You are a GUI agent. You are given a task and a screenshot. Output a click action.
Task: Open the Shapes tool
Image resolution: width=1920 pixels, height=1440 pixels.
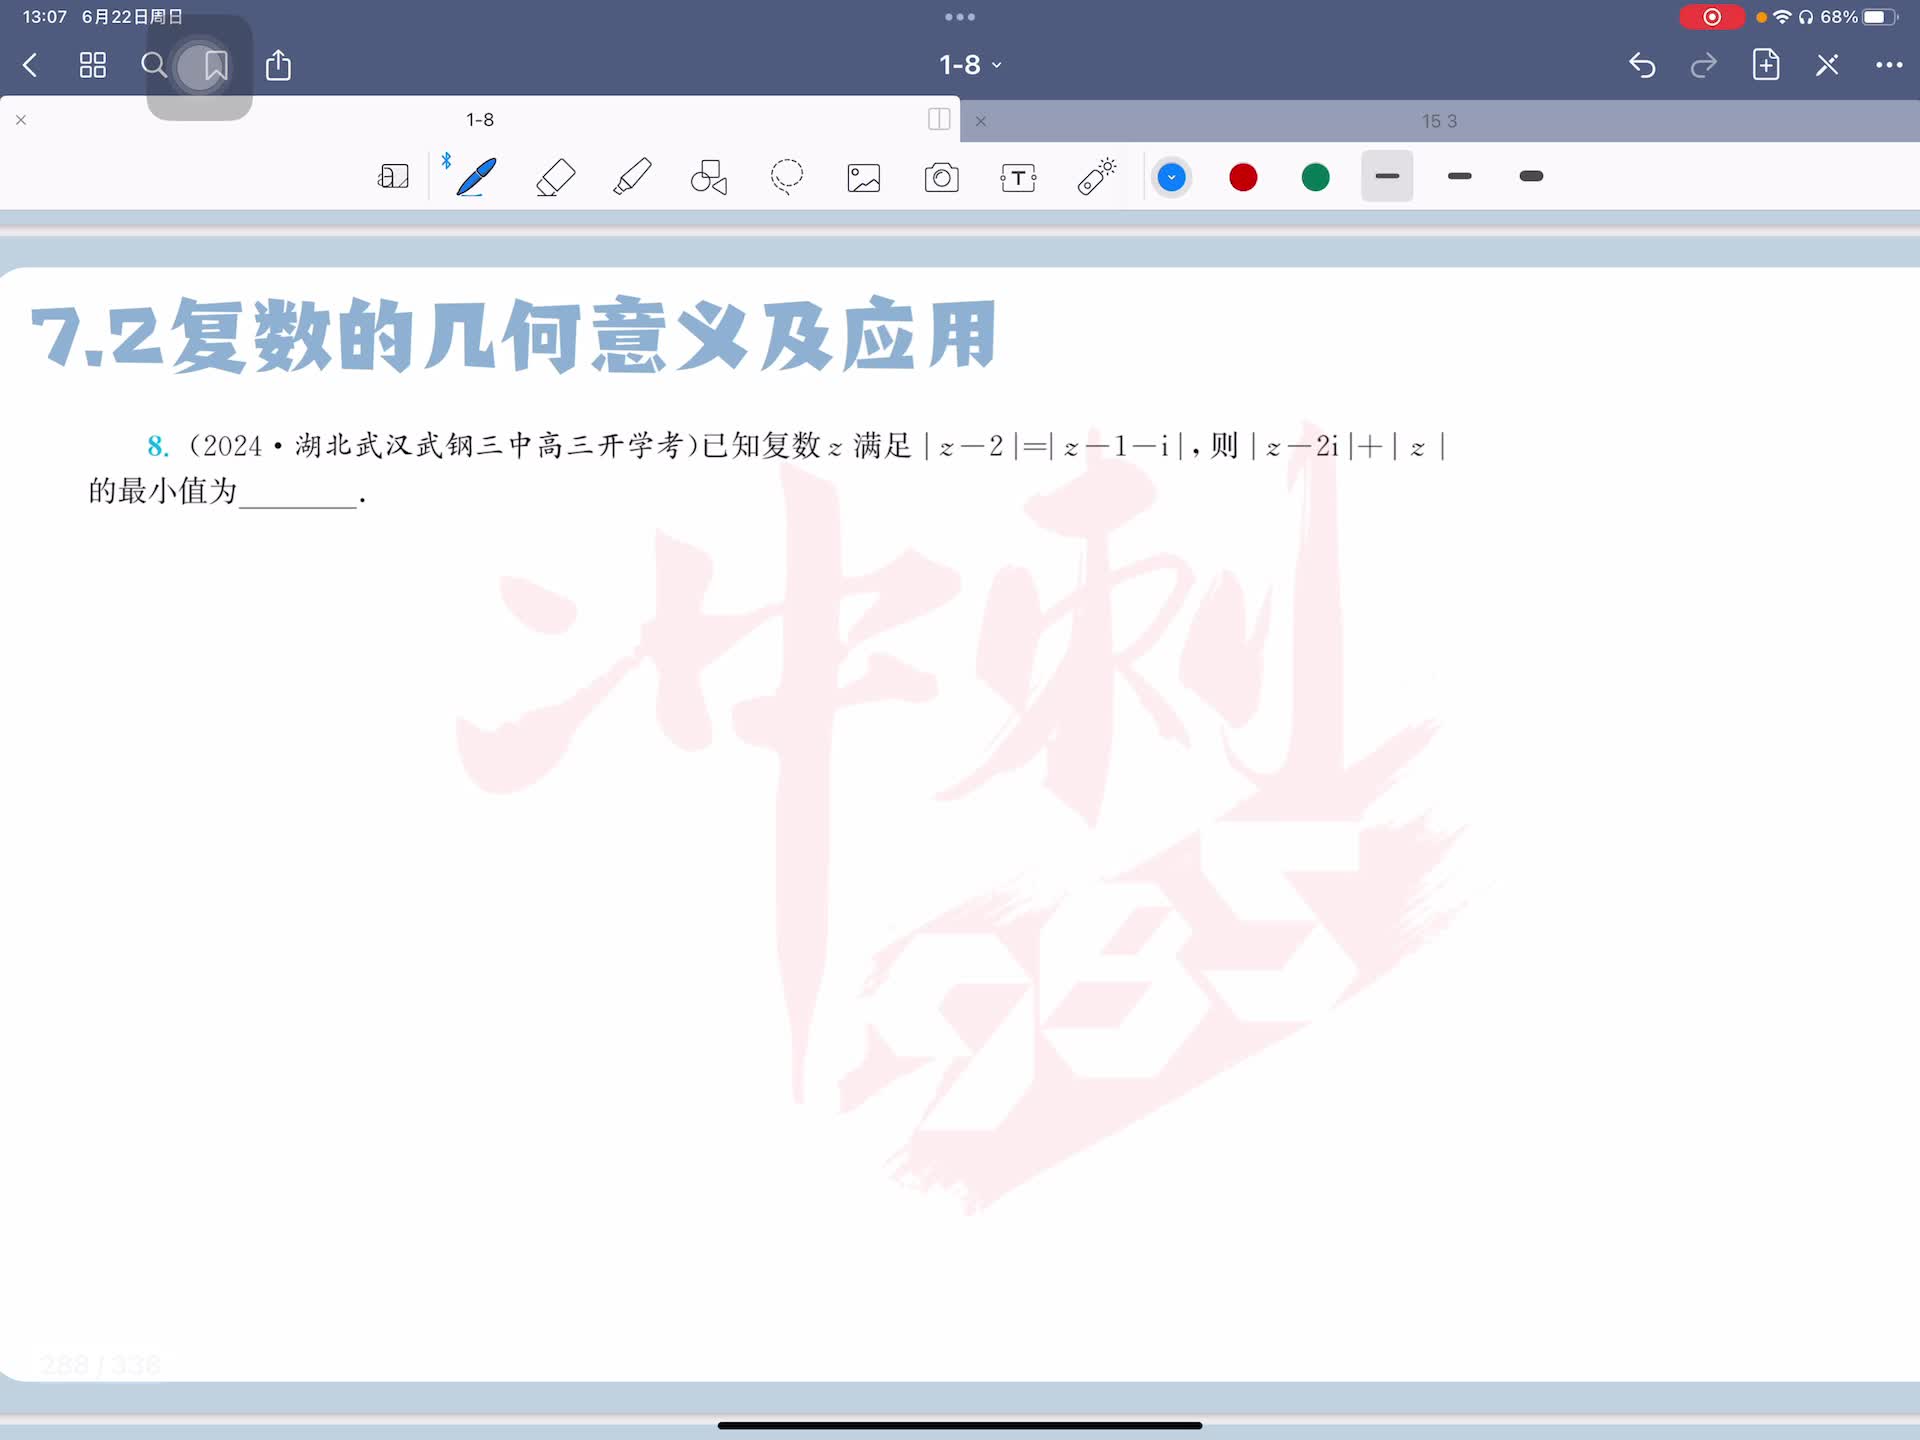coord(709,177)
